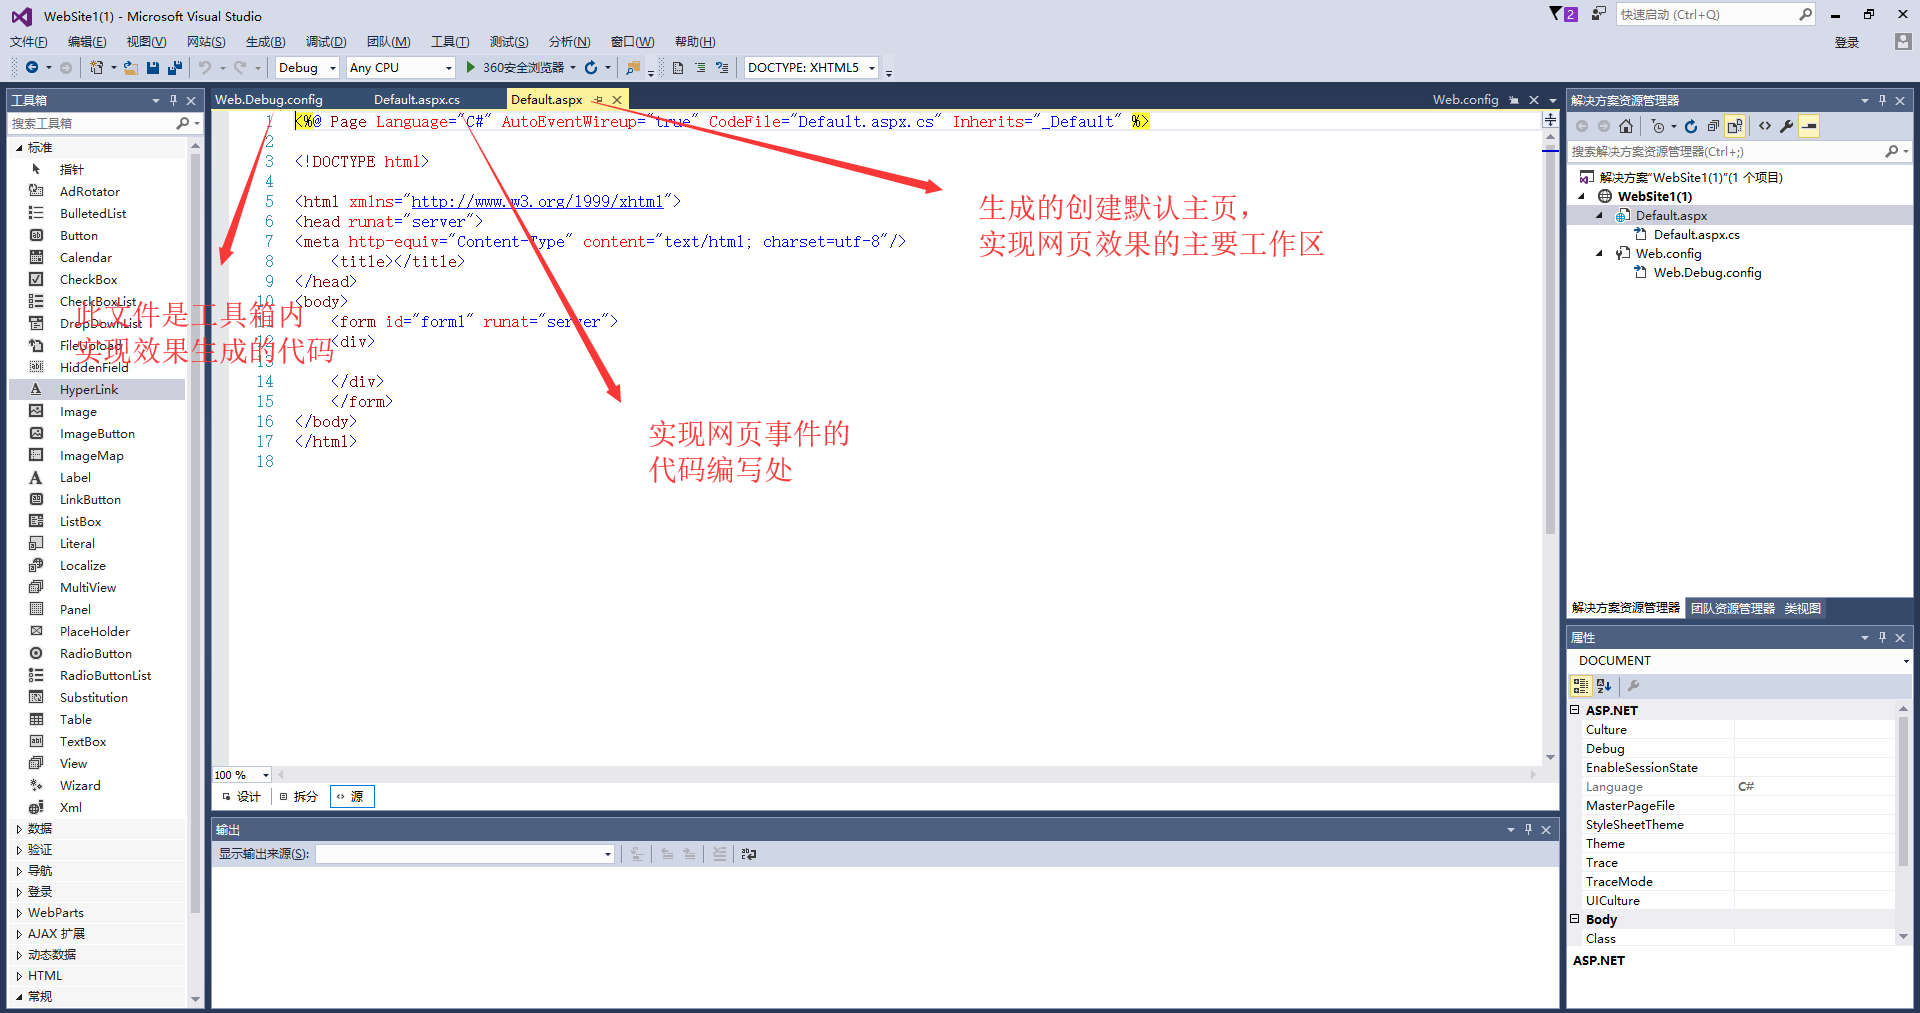
Task: Switch to the Web.Debug.config tab
Action: pyautogui.click(x=268, y=99)
